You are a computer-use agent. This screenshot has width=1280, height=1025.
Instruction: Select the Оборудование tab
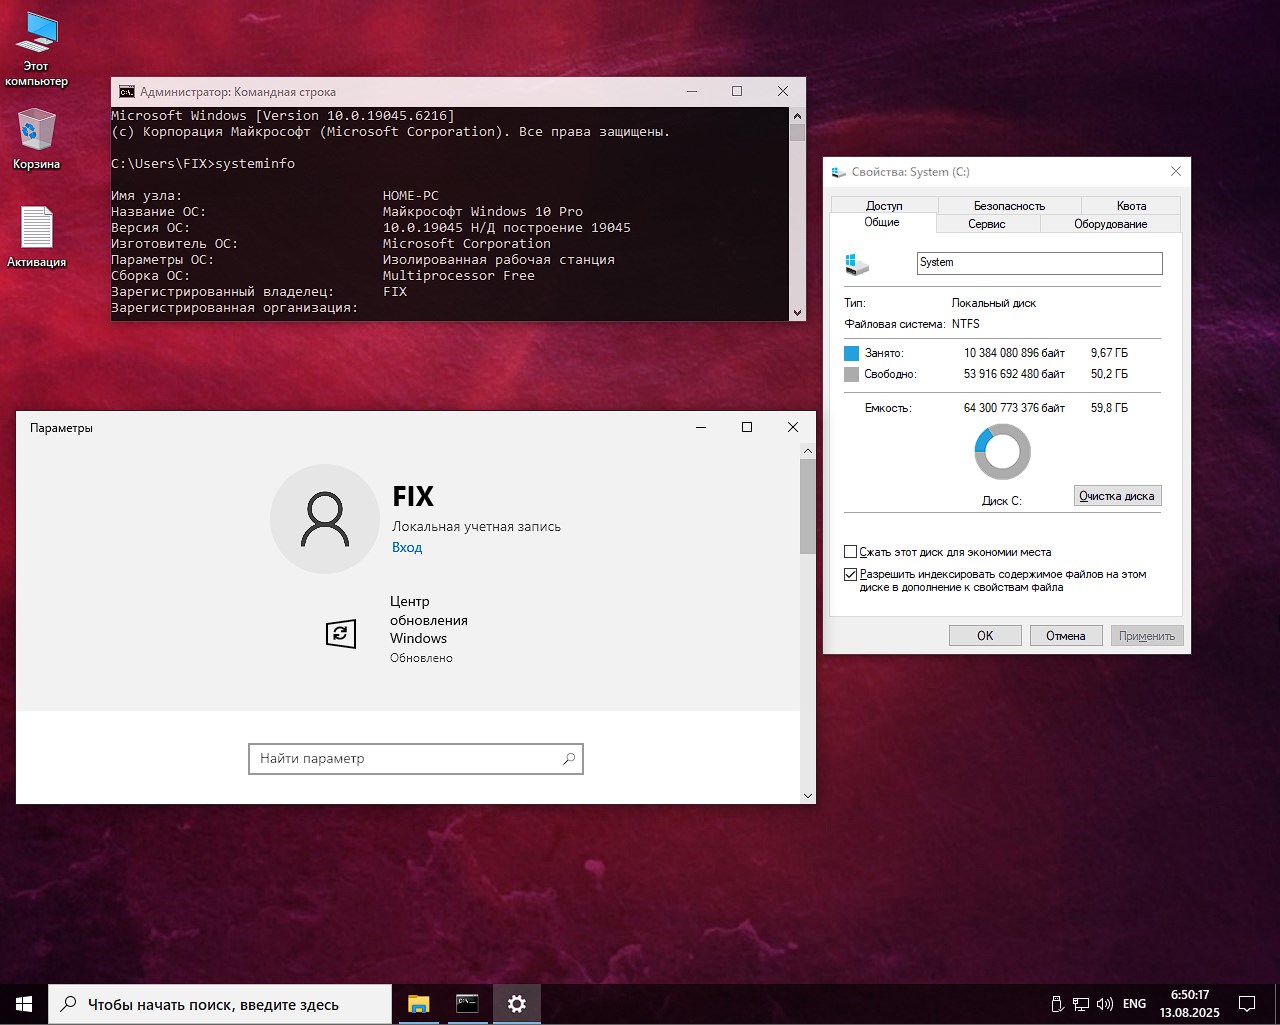[1110, 224]
